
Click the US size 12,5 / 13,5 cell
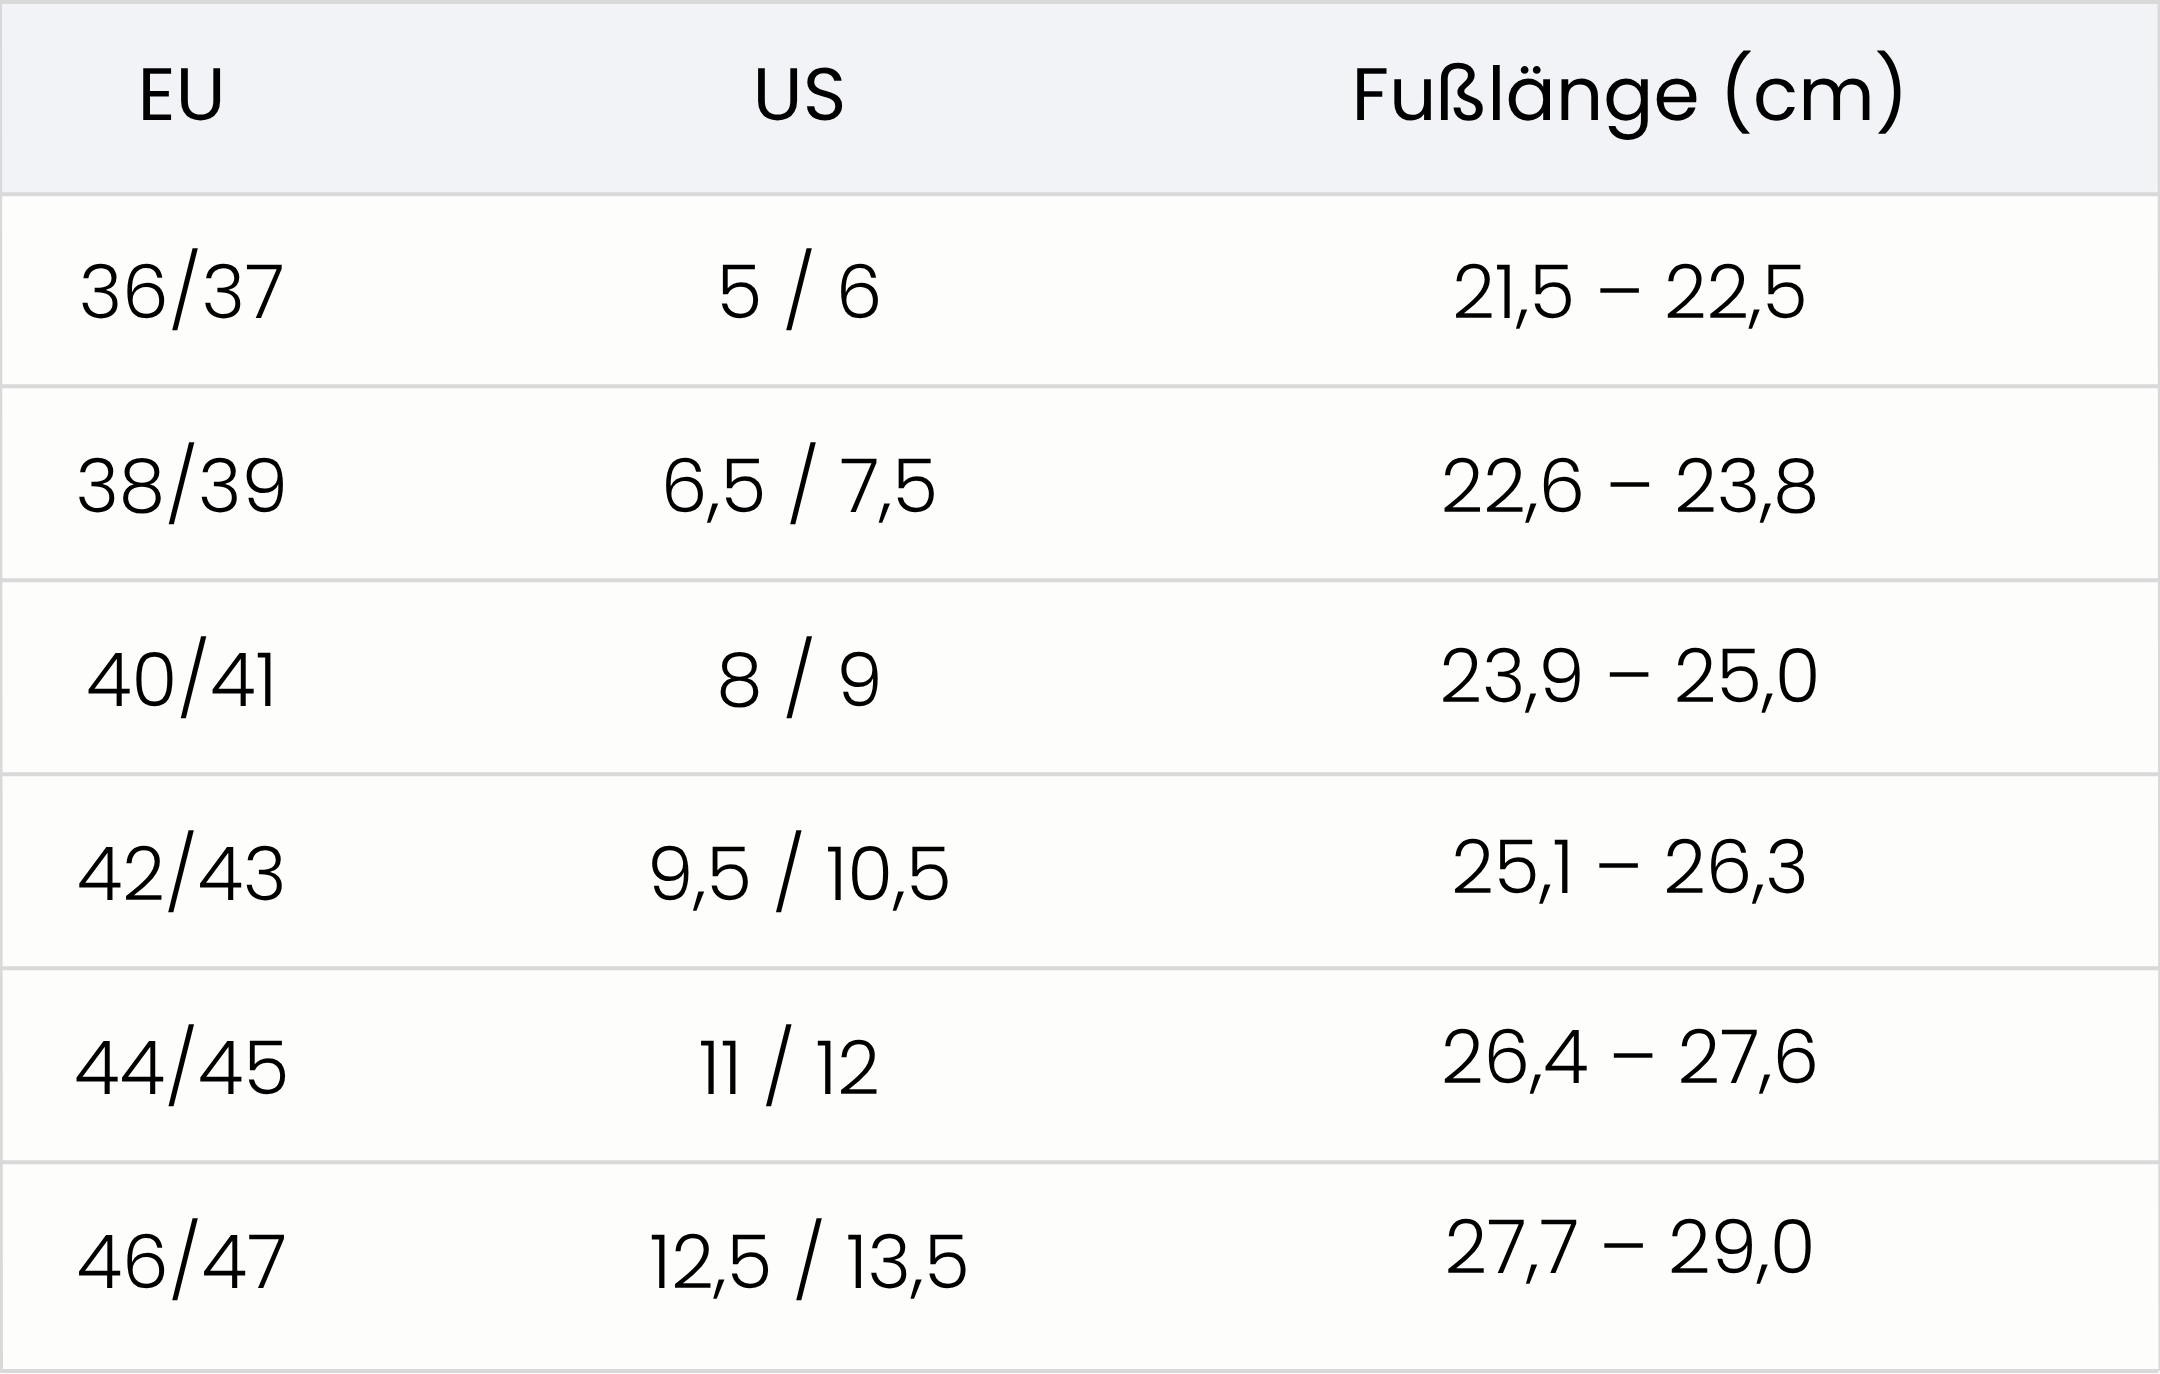(808, 1263)
